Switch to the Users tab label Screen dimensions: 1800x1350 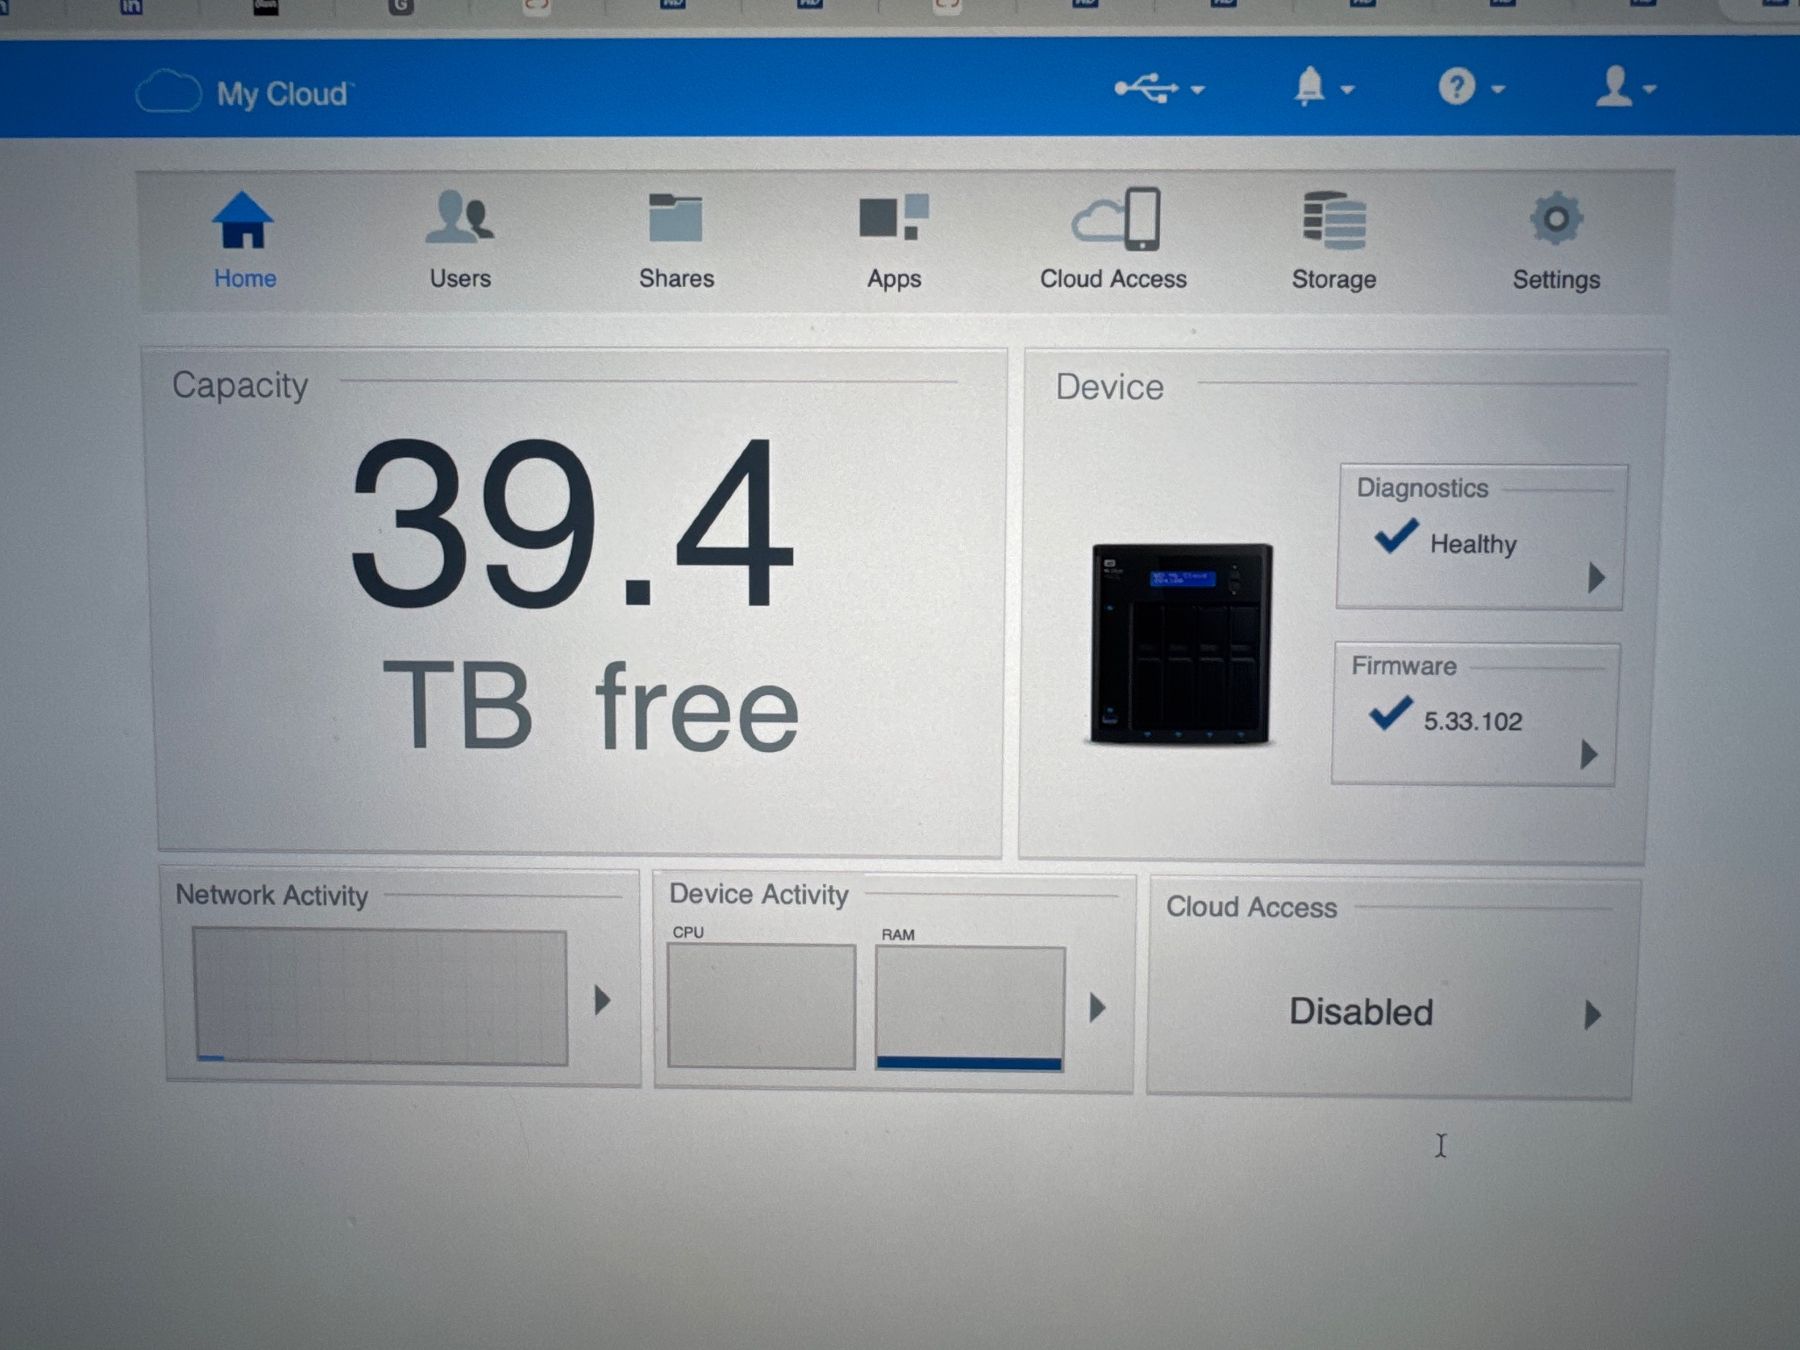click(x=460, y=279)
